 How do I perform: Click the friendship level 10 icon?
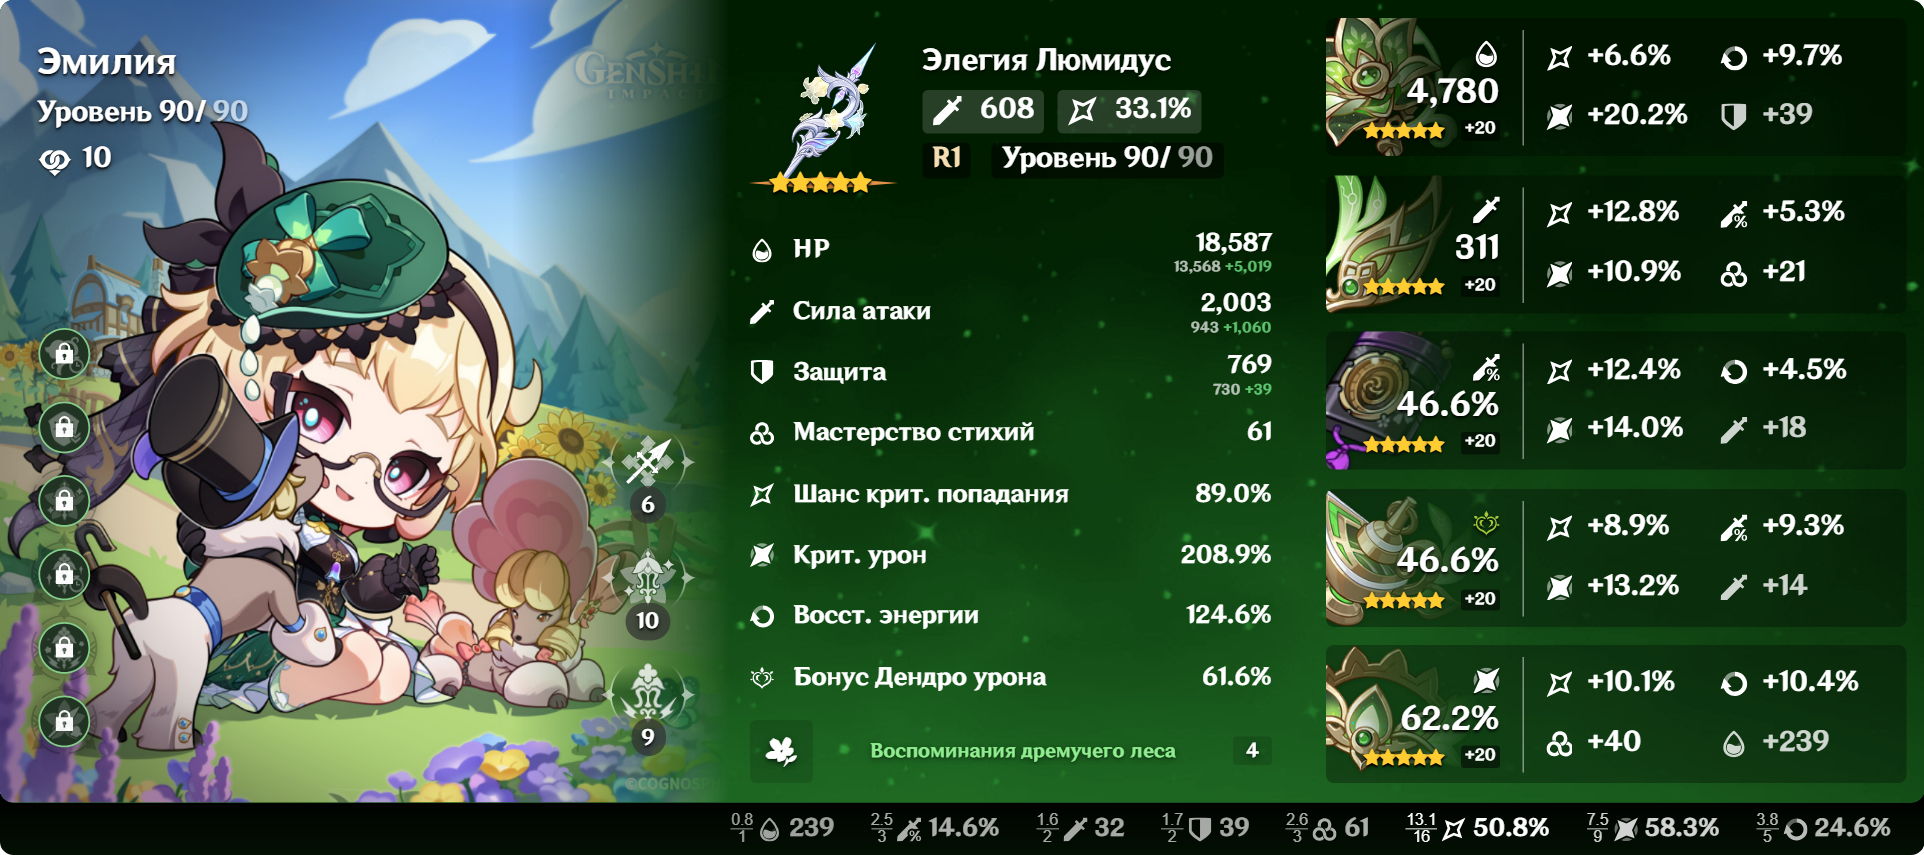pos(55,159)
